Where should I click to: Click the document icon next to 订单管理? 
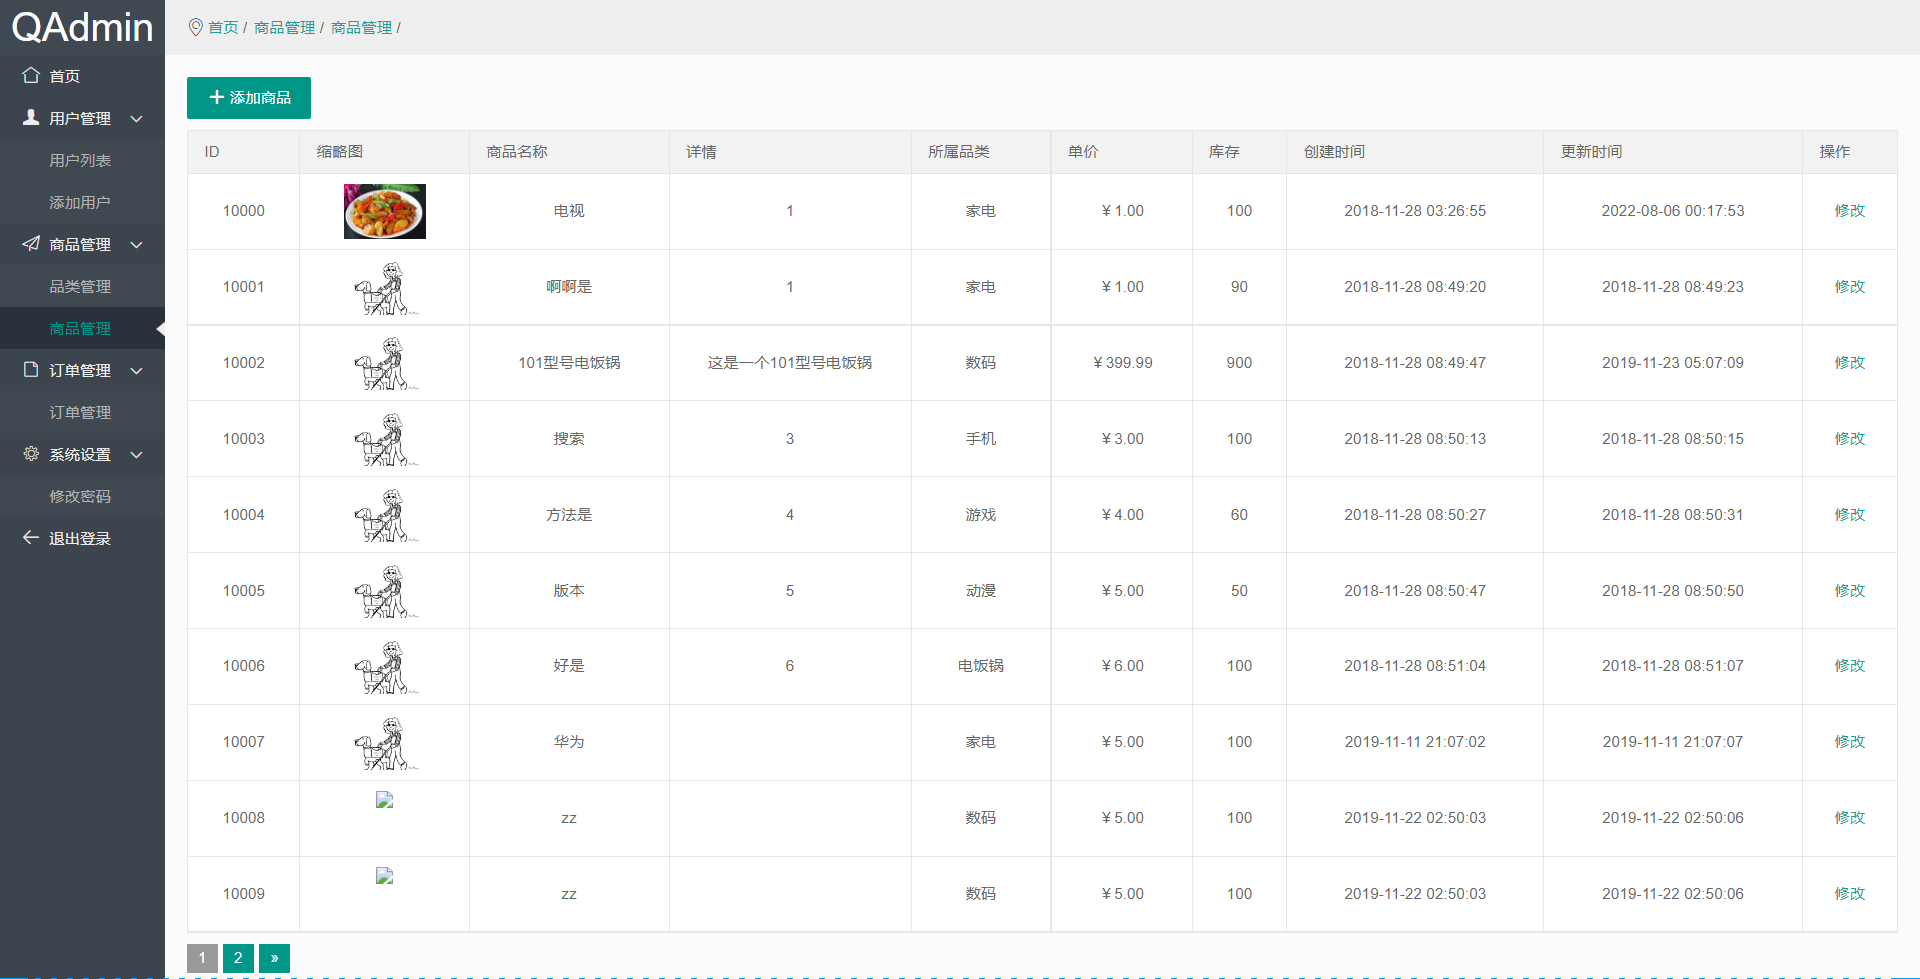(31, 370)
